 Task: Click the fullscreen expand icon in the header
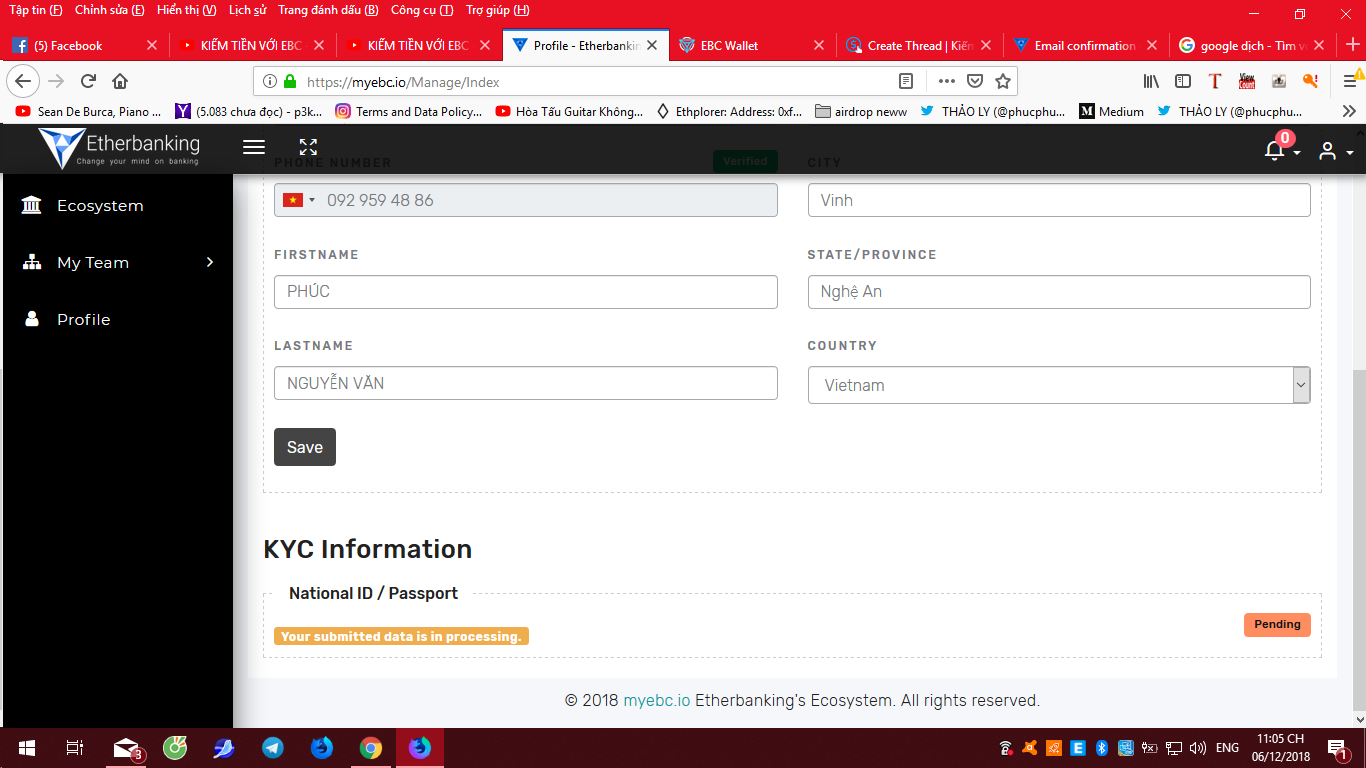click(x=308, y=147)
